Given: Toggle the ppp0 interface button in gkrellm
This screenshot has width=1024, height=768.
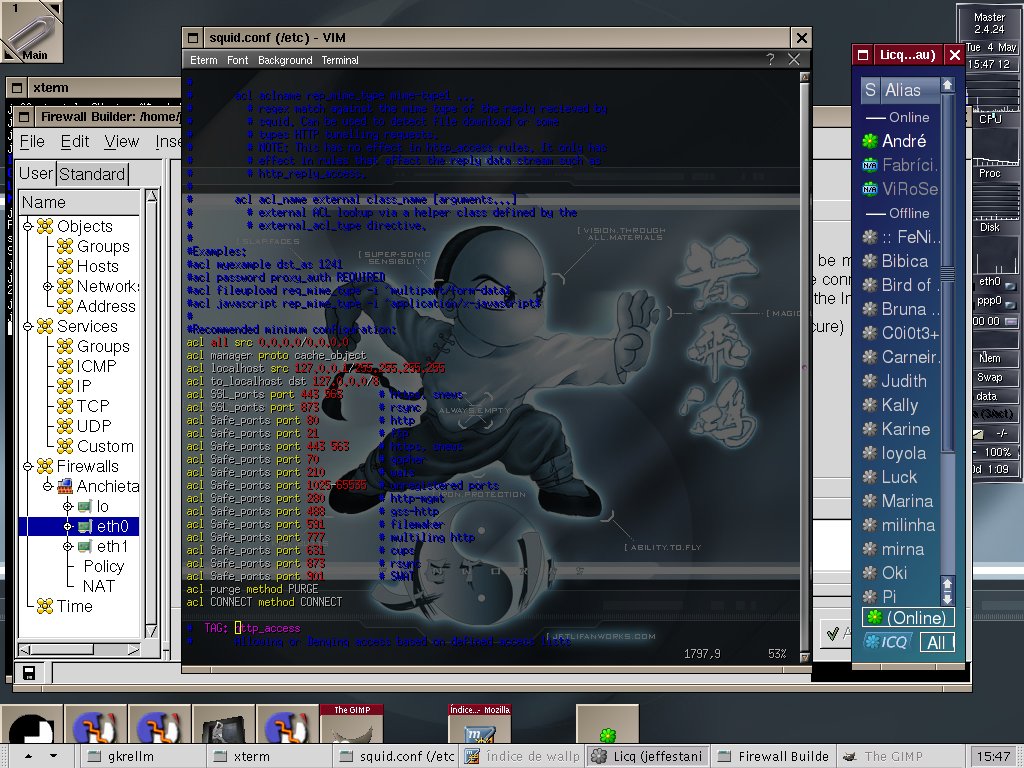Looking at the screenshot, I should click(1010, 303).
